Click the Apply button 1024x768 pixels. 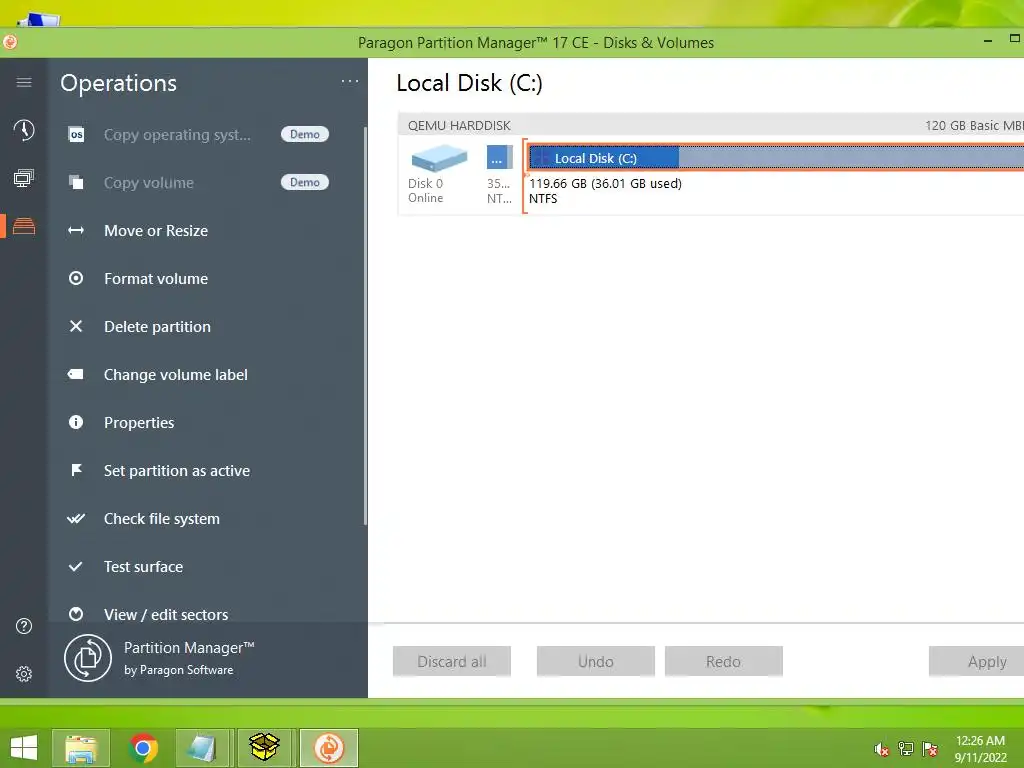tap(976, 662)
